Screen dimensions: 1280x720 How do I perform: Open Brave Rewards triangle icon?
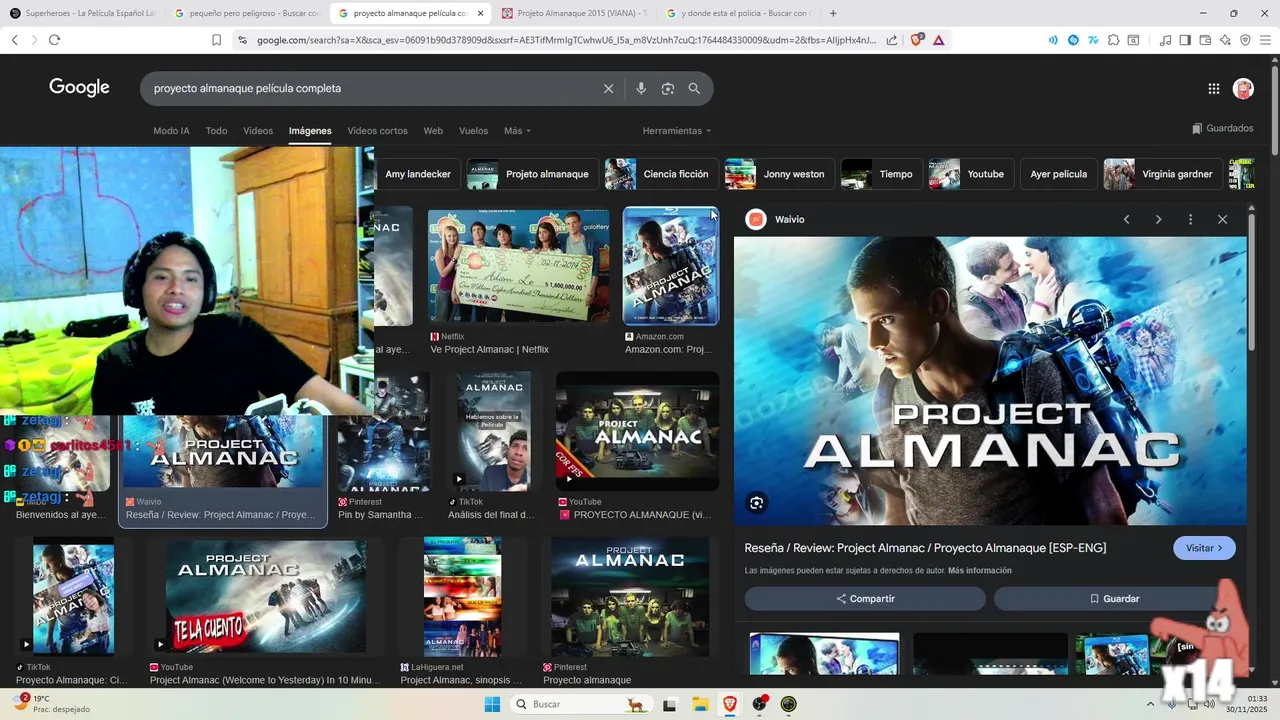coord(938,40)
